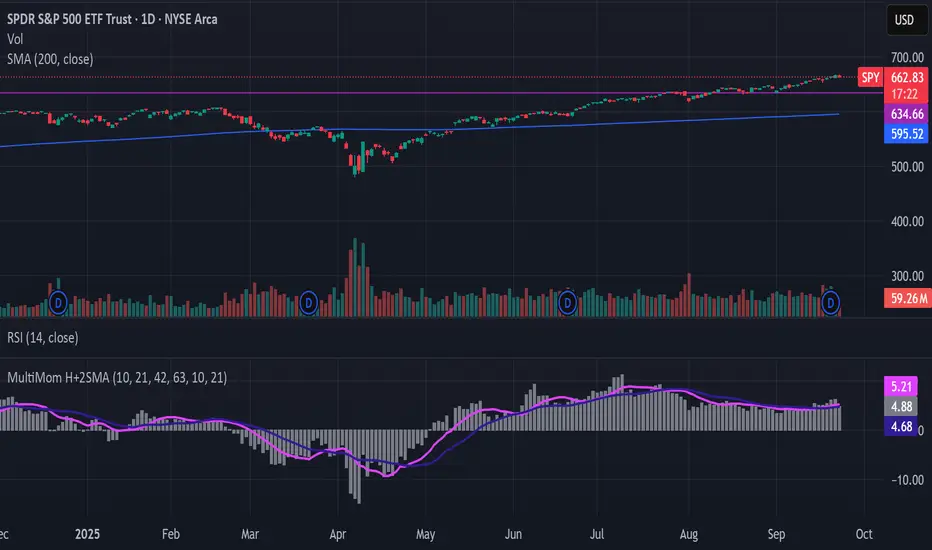Open the mid-September dividend marker
Screen dimensions: 932x550
(830, 303)
